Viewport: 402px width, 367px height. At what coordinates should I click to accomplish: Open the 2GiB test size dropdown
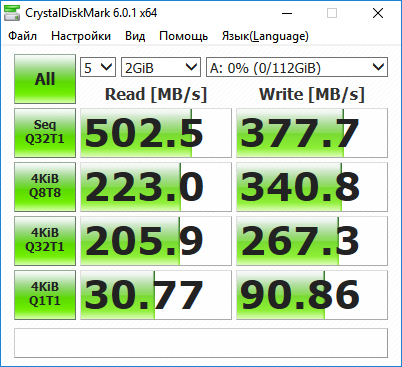pyautogui.click(x=161, y=67)
